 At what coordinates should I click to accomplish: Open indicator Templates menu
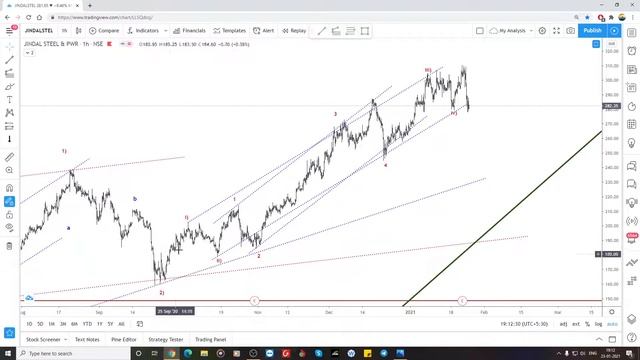click(x=229, y=31)
